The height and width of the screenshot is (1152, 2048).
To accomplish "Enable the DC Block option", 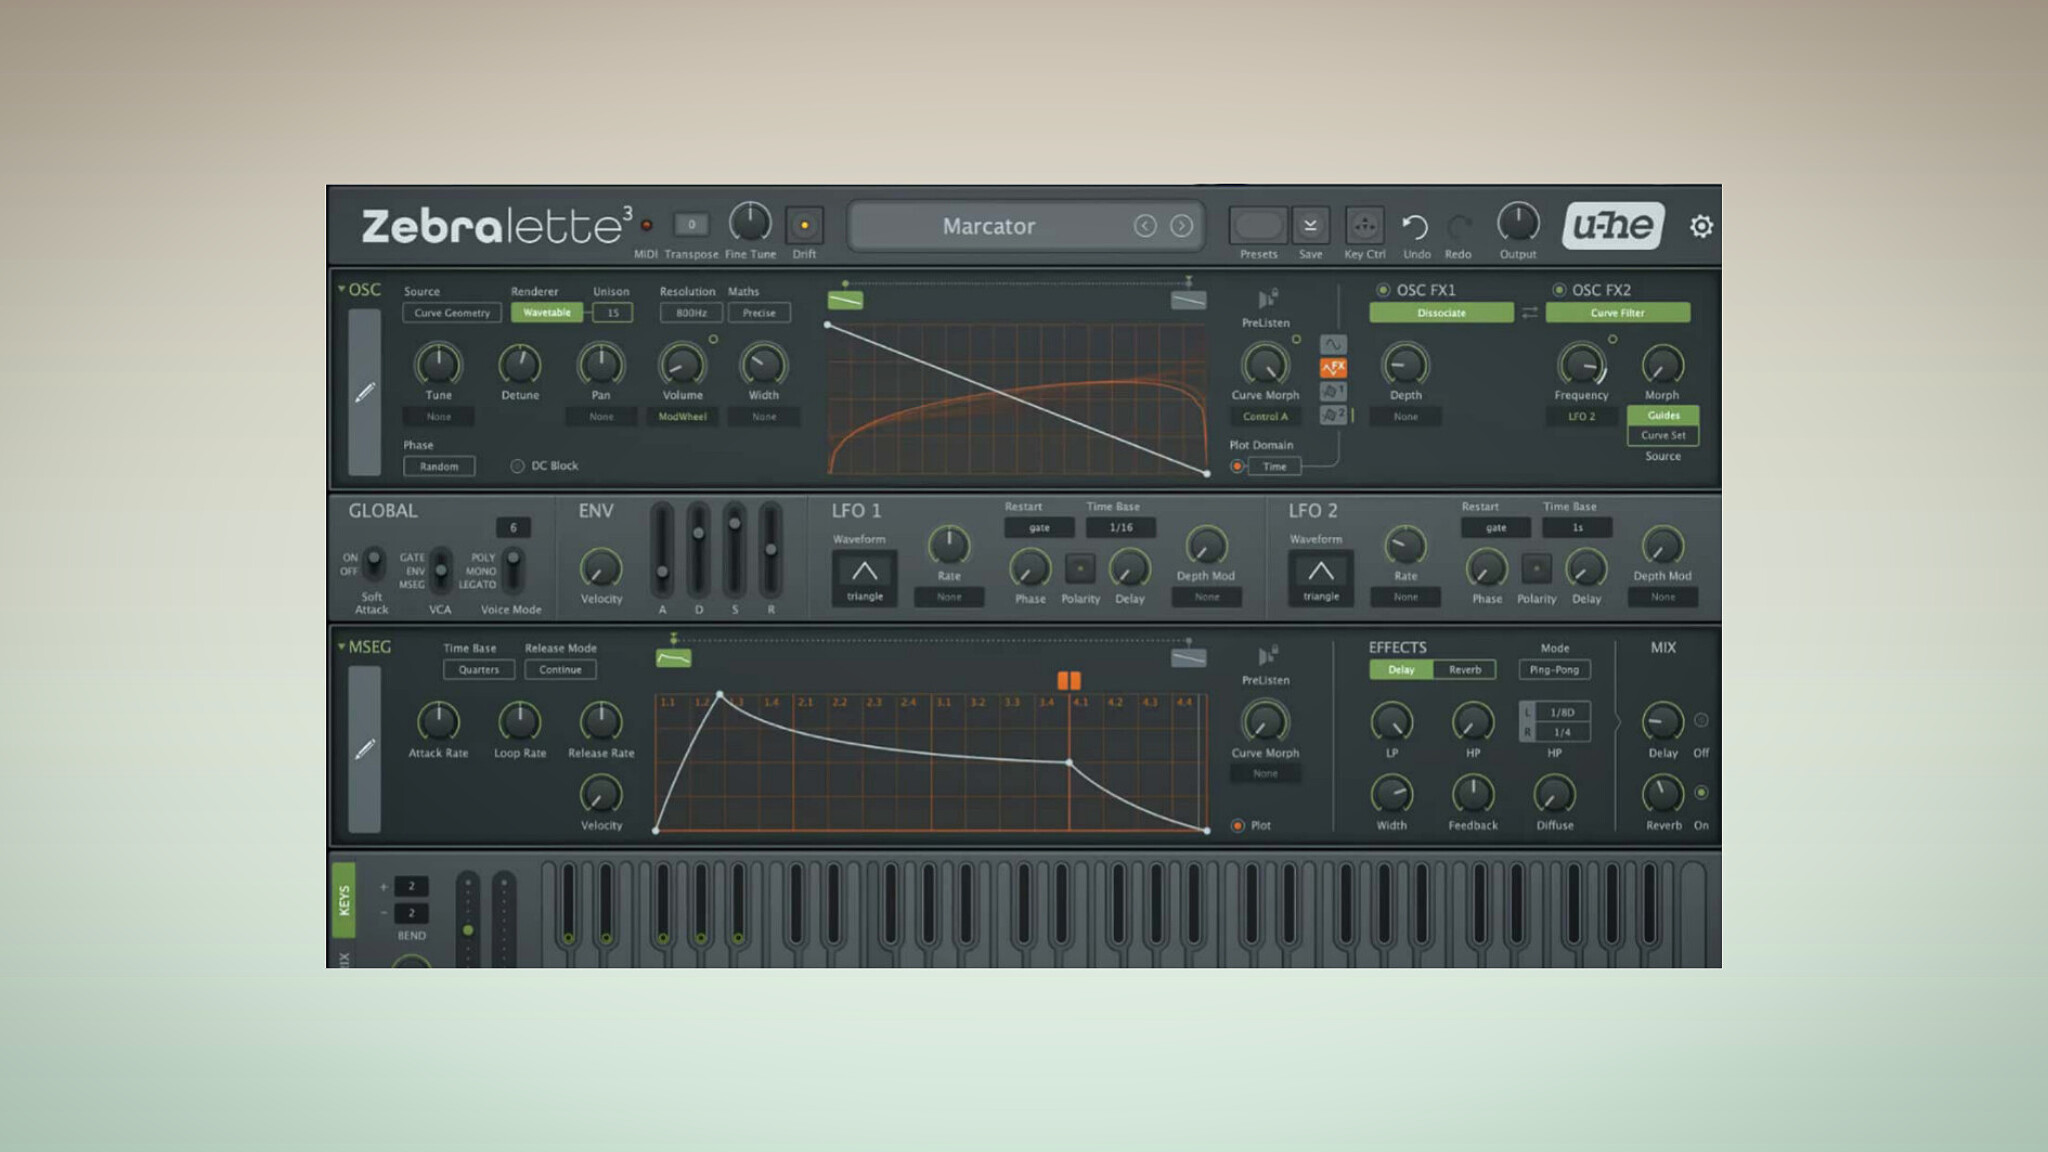I will pos(517,466).
